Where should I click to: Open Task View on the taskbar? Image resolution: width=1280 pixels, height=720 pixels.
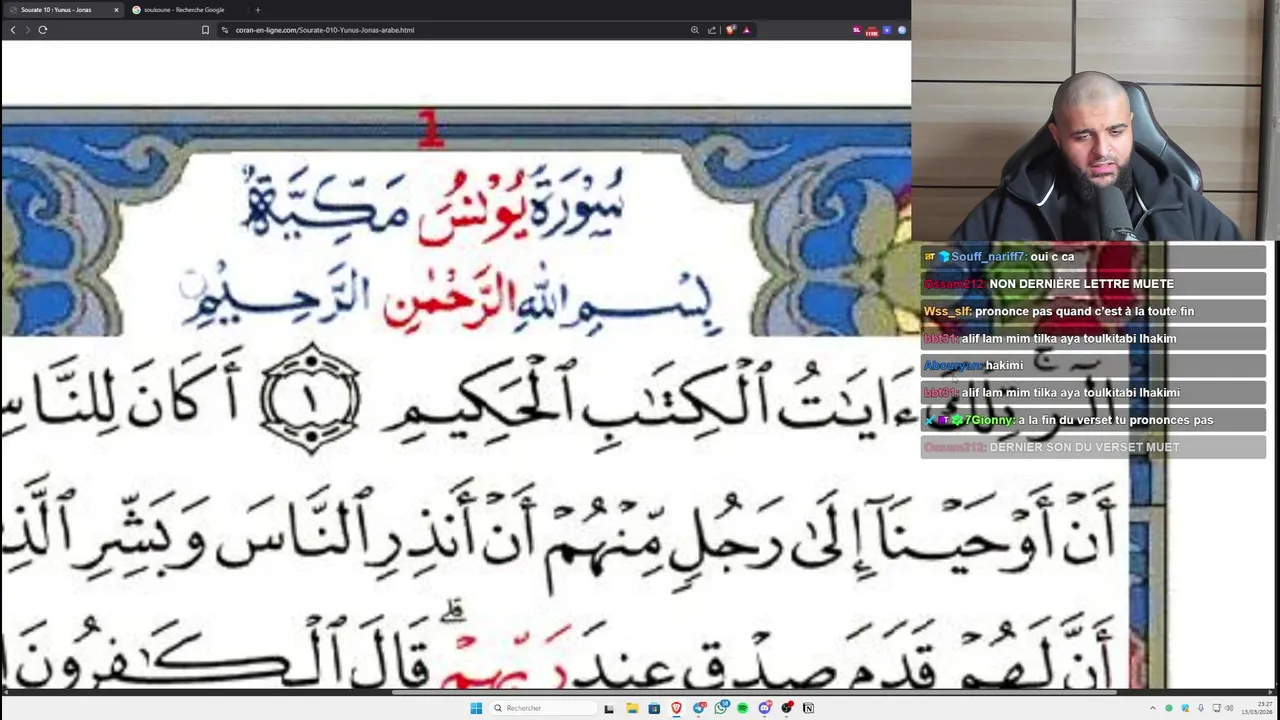click(x=609, y=708)
